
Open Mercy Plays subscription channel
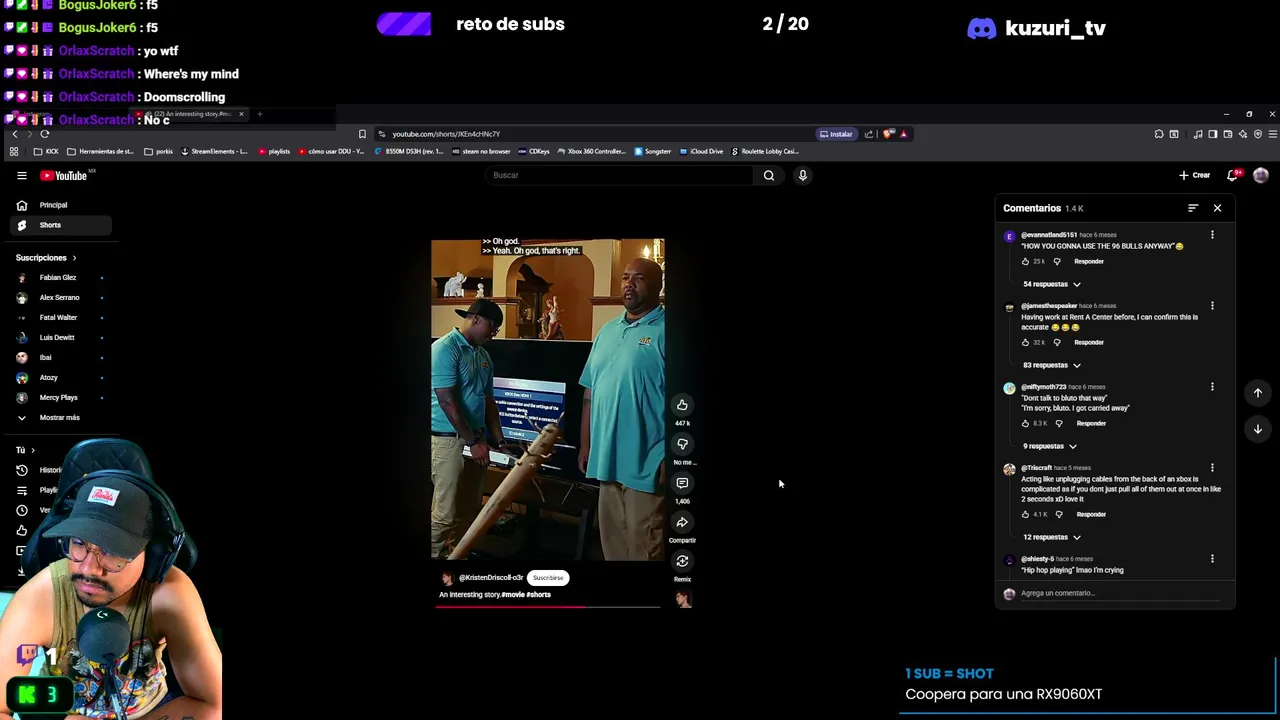click(x=58, y=397)
